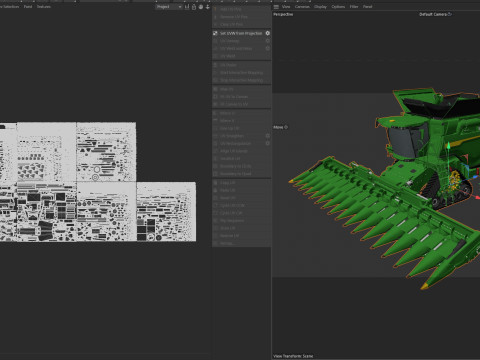Click the Clear UV Pins icon
480x360 pixels.
[x=215, y=24]
